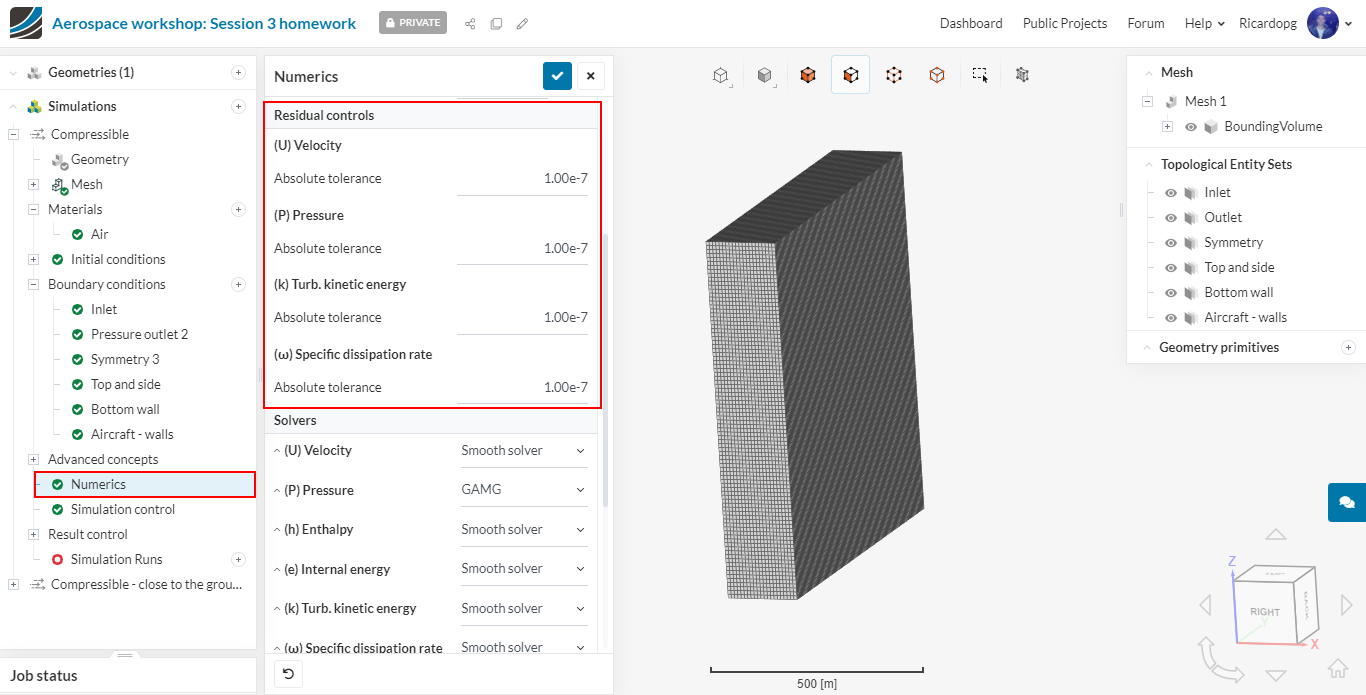Collapse the Compressible simulation tree node
This screenshot has width=1366, height=695.
[x=14, y=134]
